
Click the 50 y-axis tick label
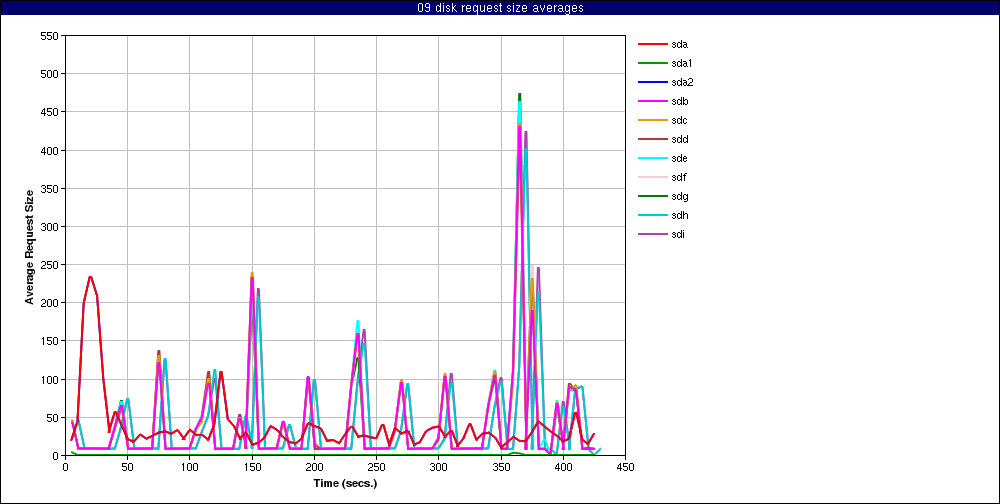click(52, 417)
